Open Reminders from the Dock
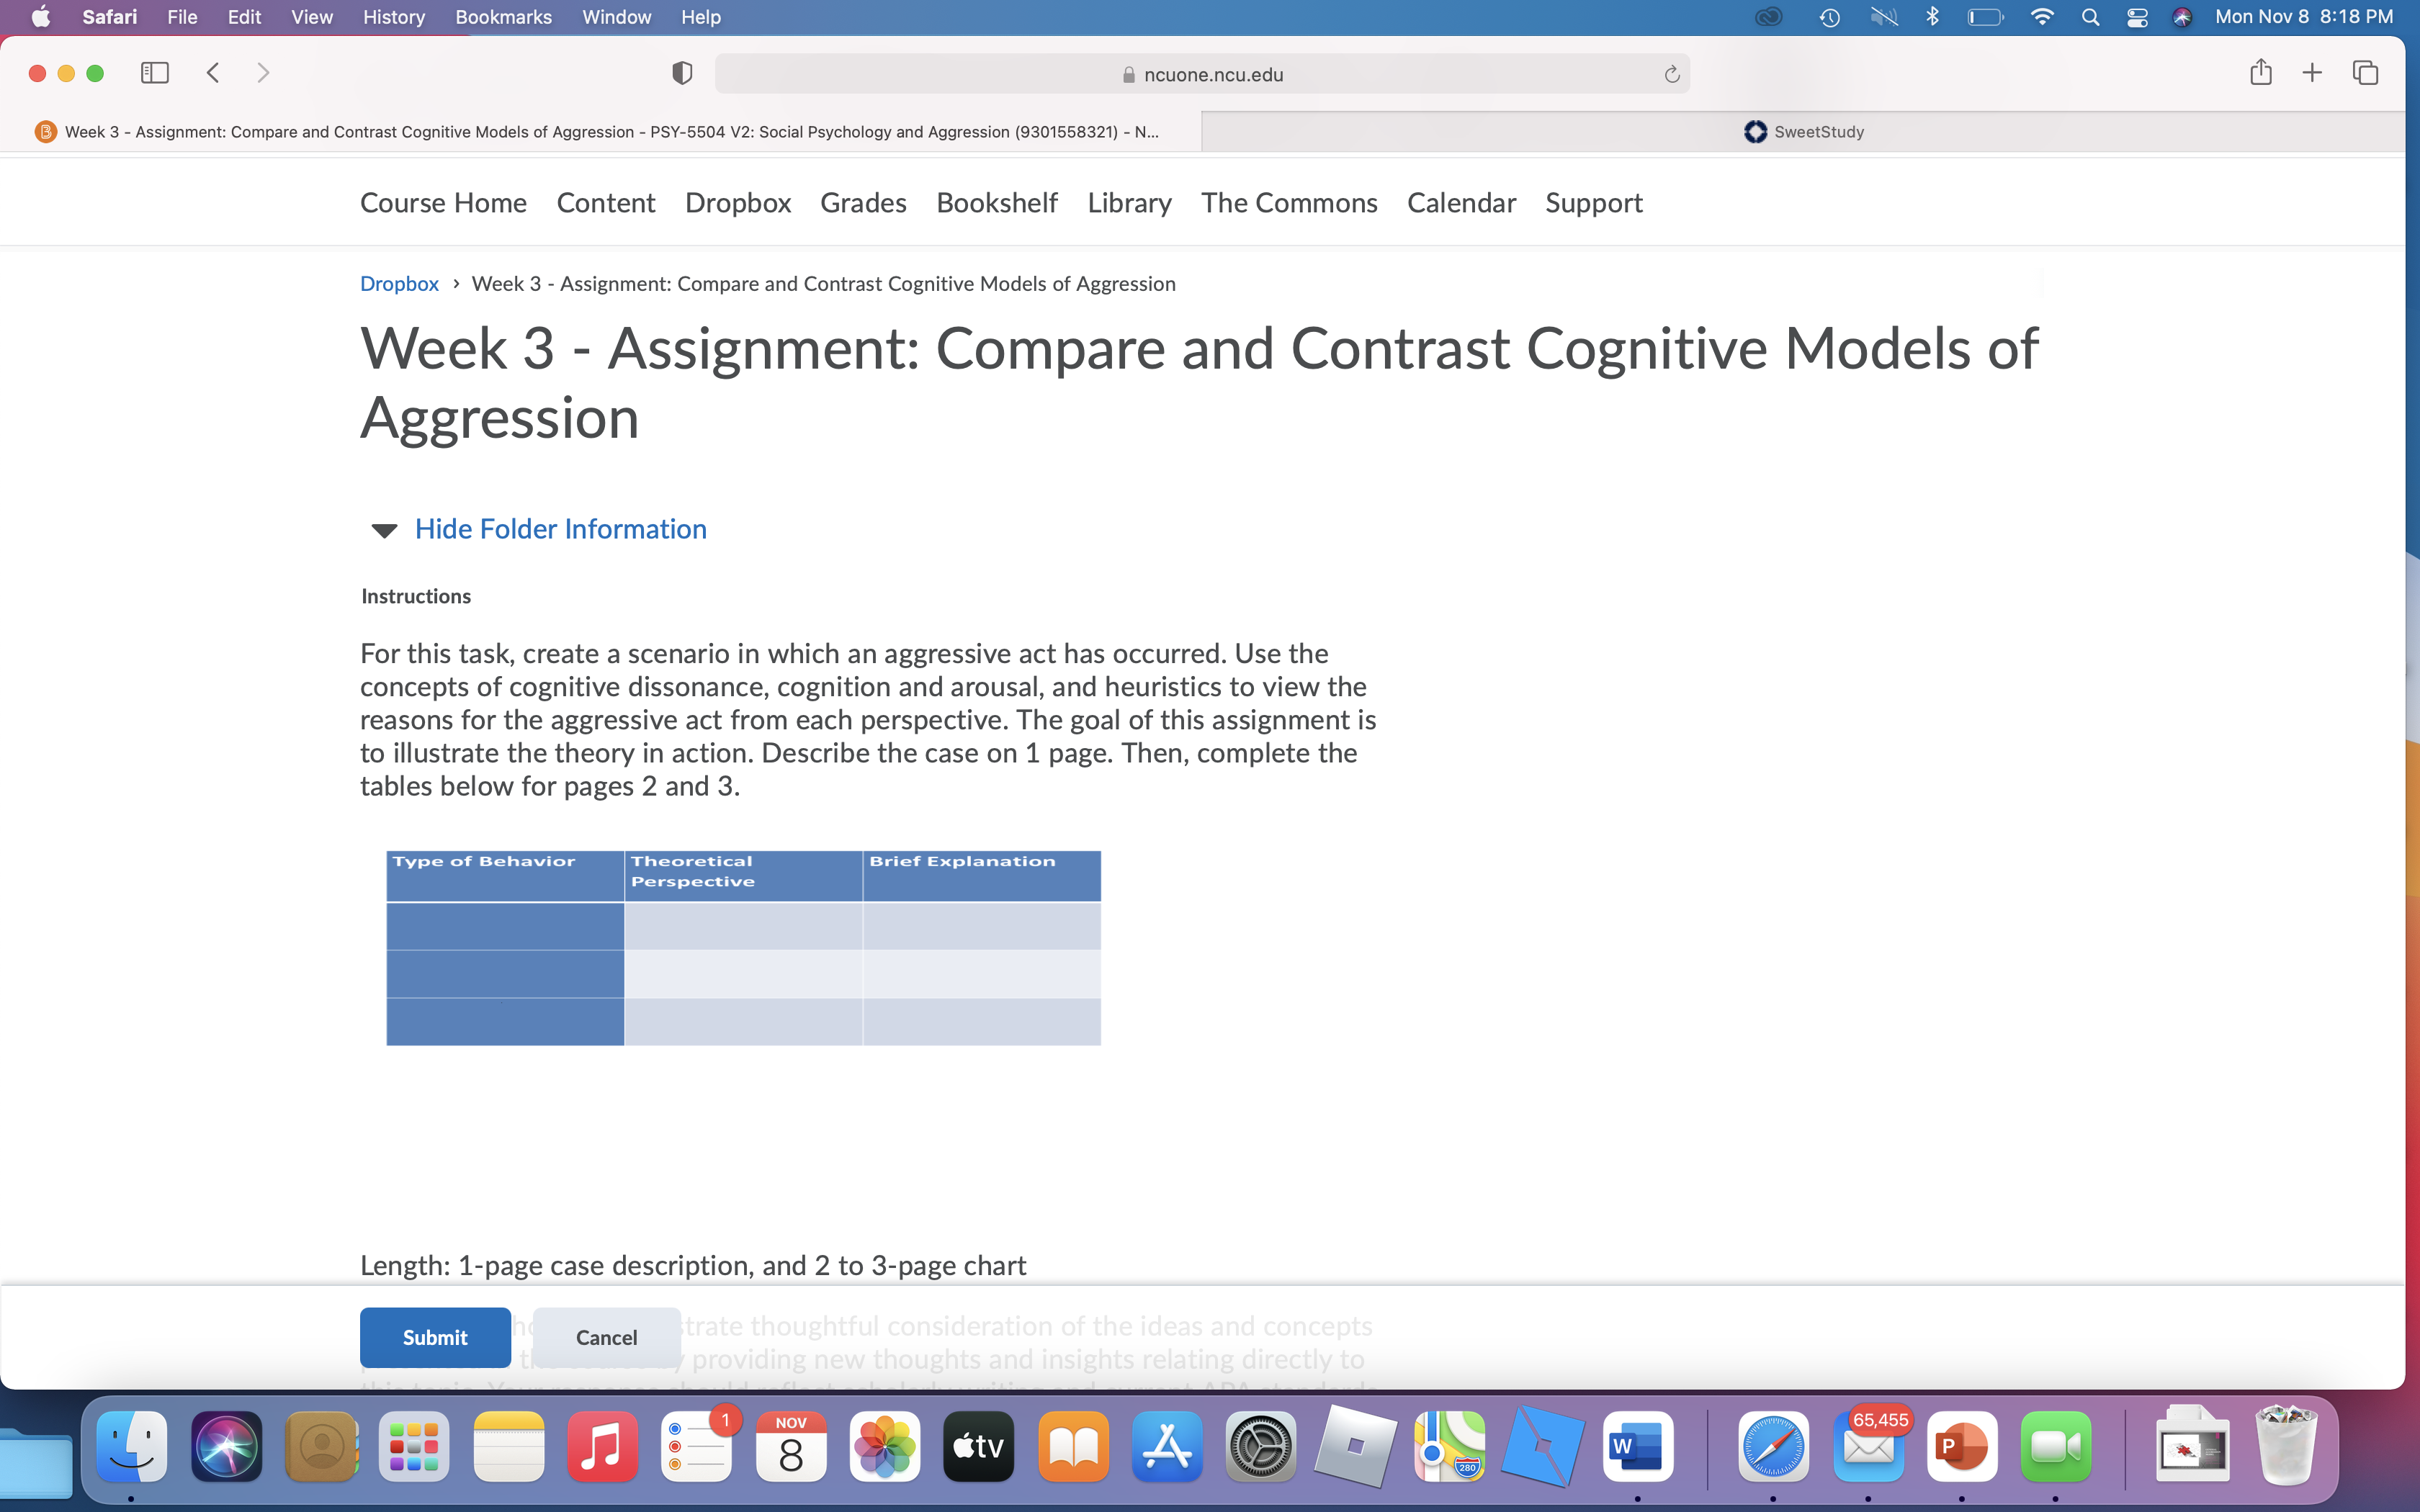 (x=697, y=1446)
